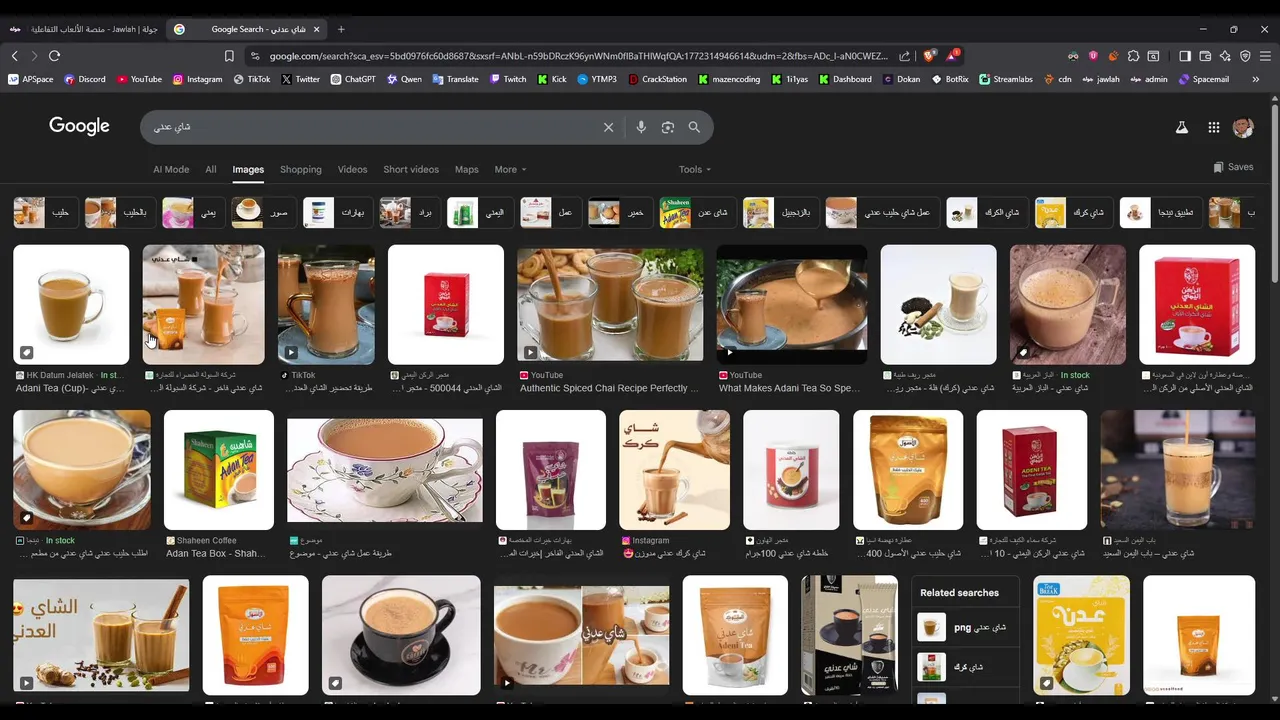Open the TikTok tea pouring thumbnail

pos(326,304)
